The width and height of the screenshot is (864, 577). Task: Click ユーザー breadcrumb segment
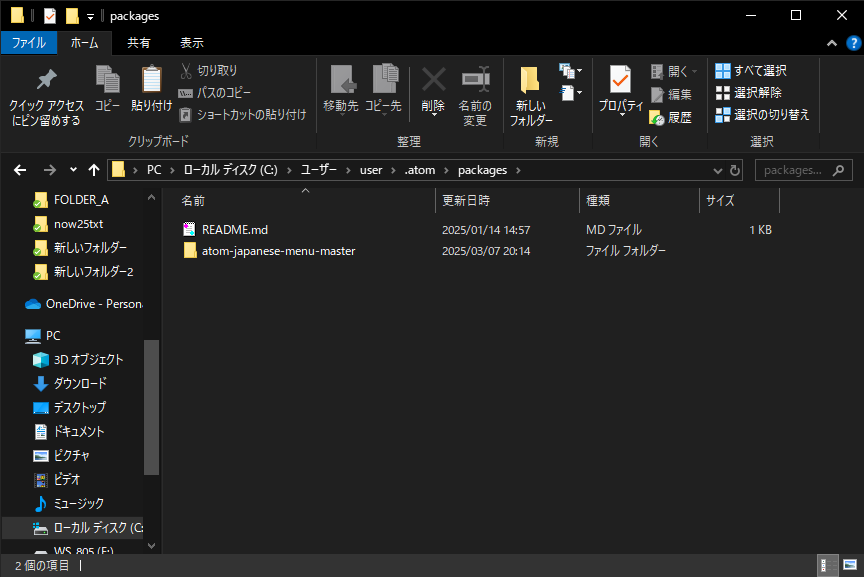318,170
